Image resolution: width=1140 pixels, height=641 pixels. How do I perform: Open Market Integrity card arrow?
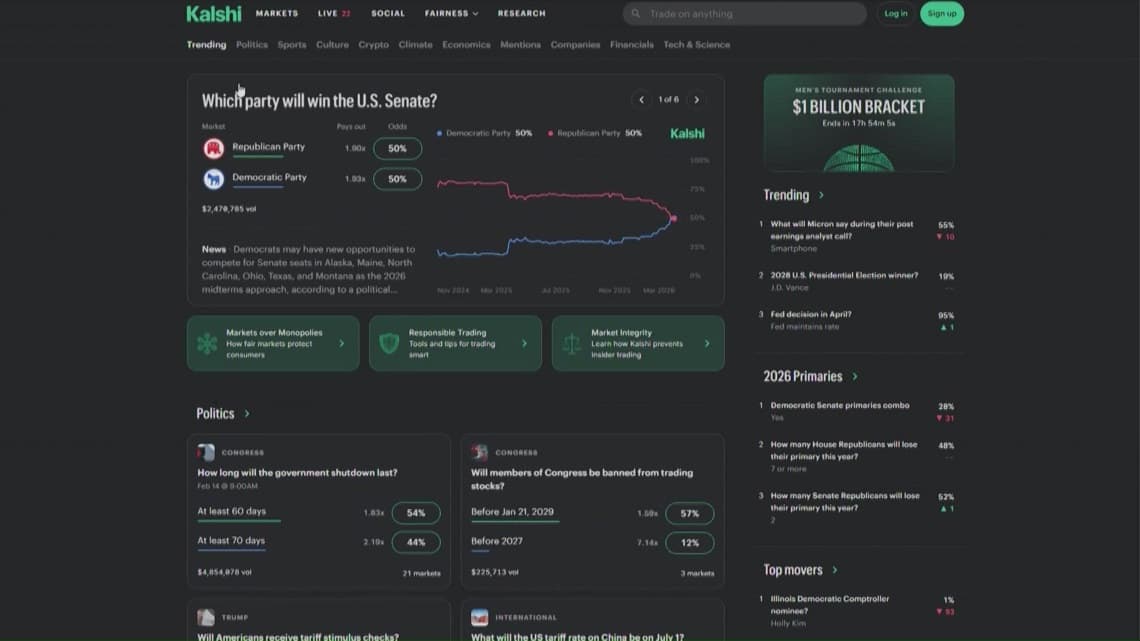[707, 343]
